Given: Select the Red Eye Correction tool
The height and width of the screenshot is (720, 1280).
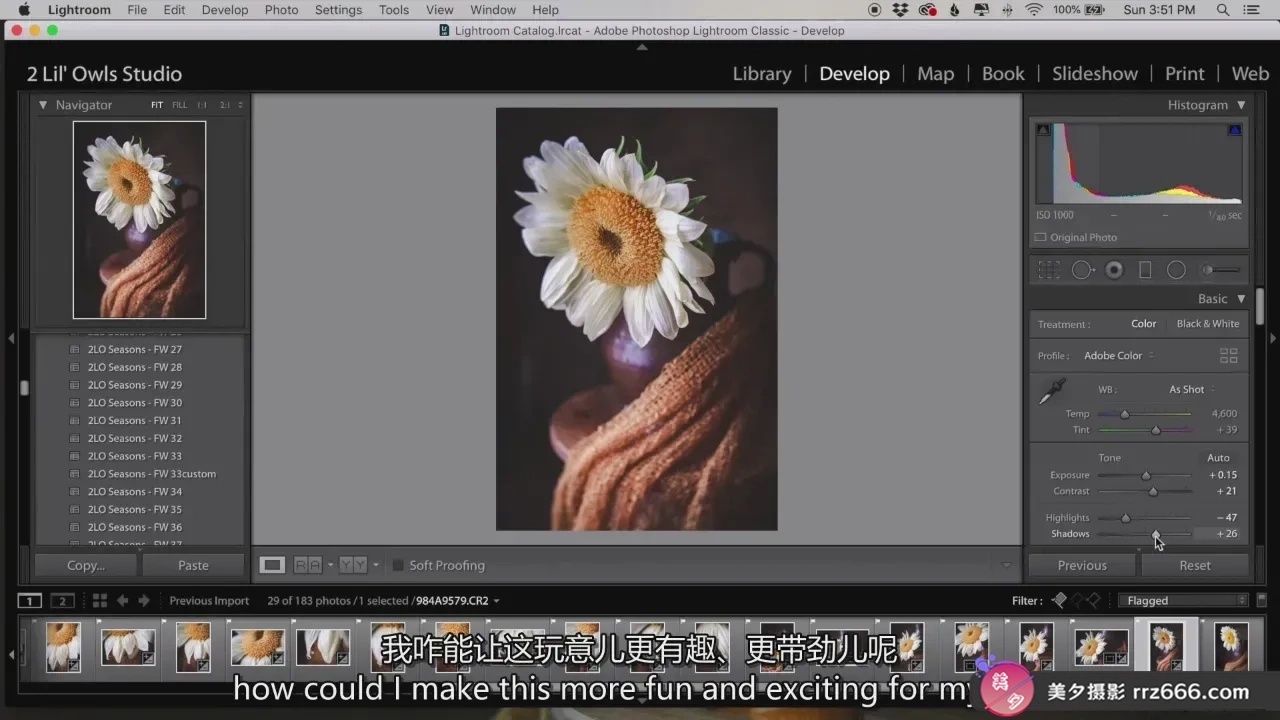Looking at the screenshot, I should [1114, 270].
